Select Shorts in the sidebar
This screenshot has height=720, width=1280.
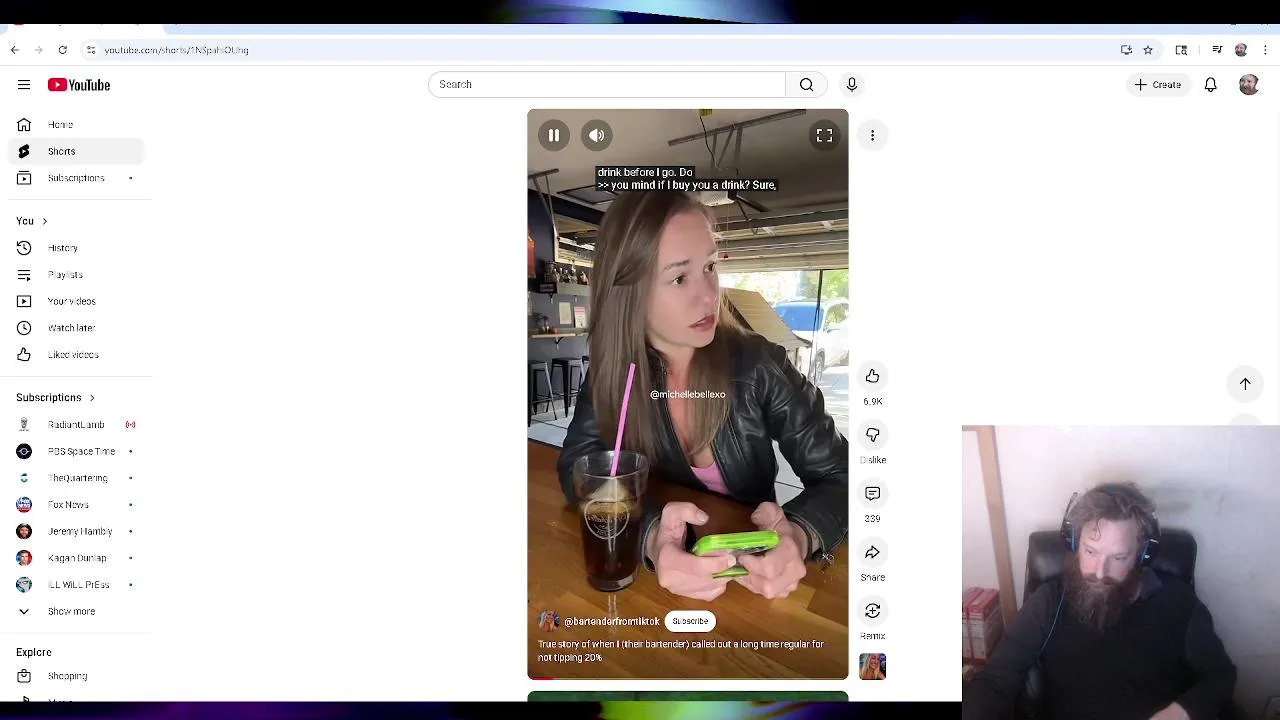click(76, 151)
